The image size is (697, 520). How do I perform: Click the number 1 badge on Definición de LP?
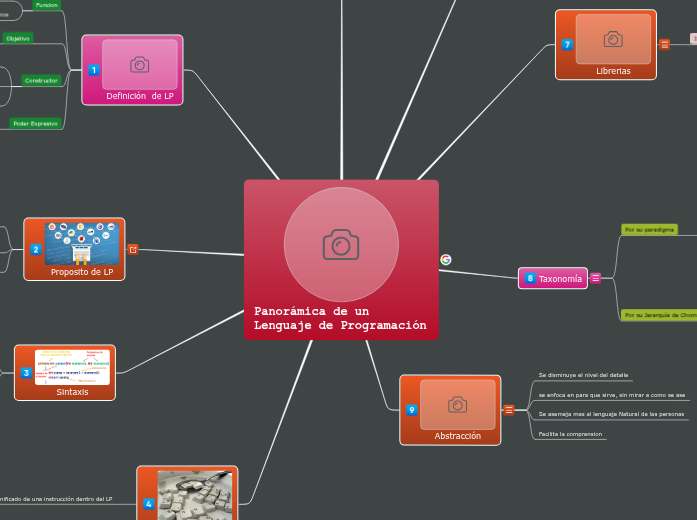(x=94, y=70)
